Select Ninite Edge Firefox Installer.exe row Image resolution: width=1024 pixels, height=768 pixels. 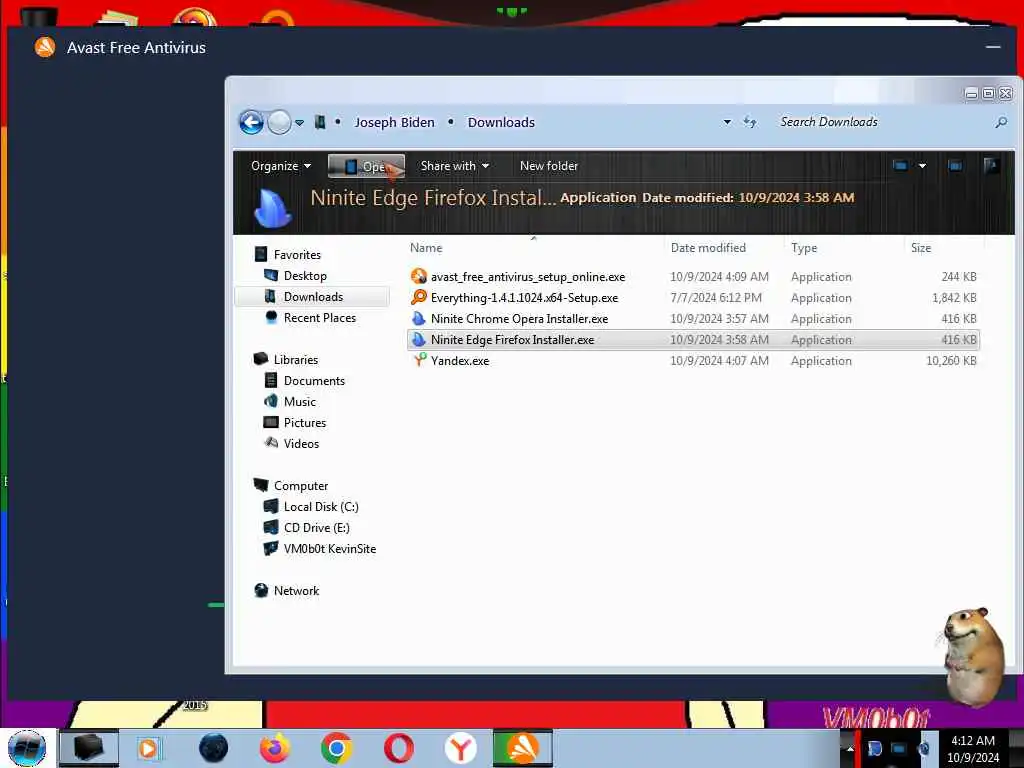[694, 340]
